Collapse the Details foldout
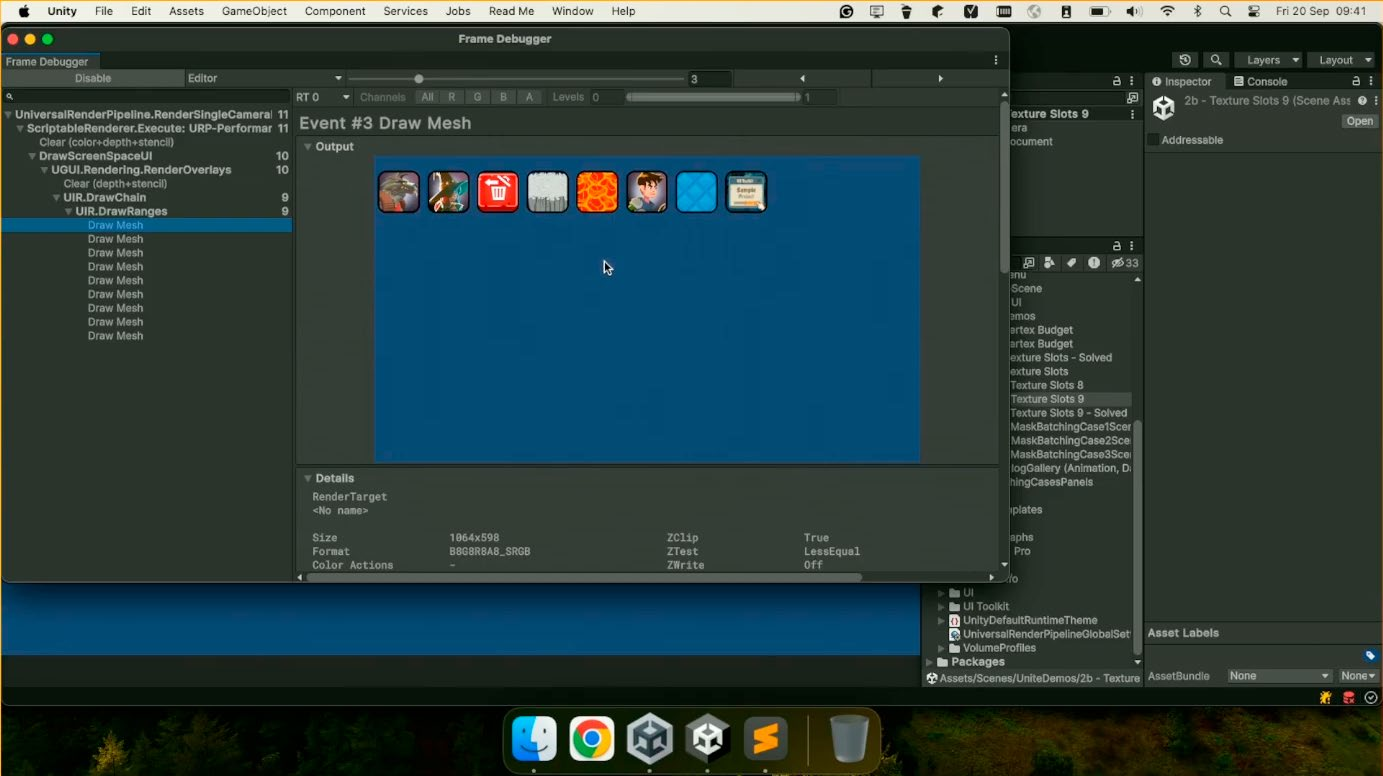 308,479
